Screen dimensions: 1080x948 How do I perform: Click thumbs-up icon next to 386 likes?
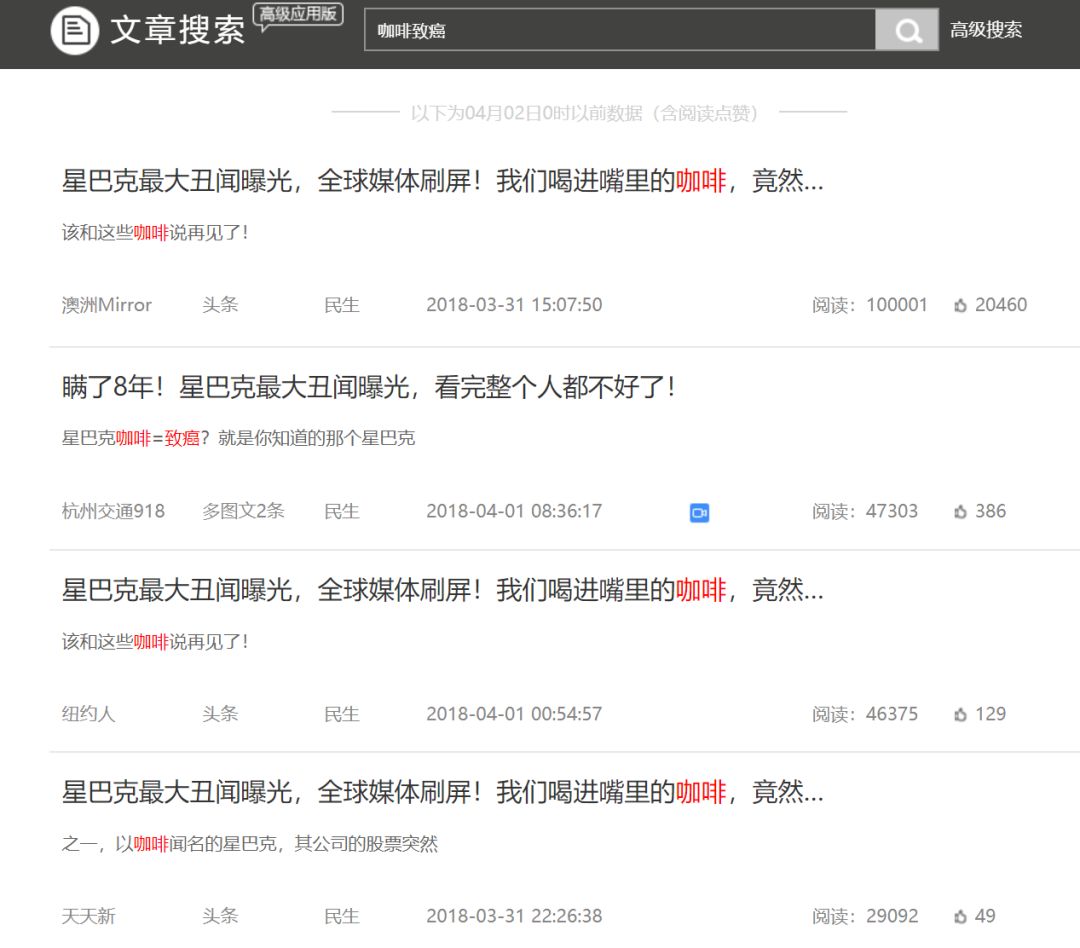[960, 512]
